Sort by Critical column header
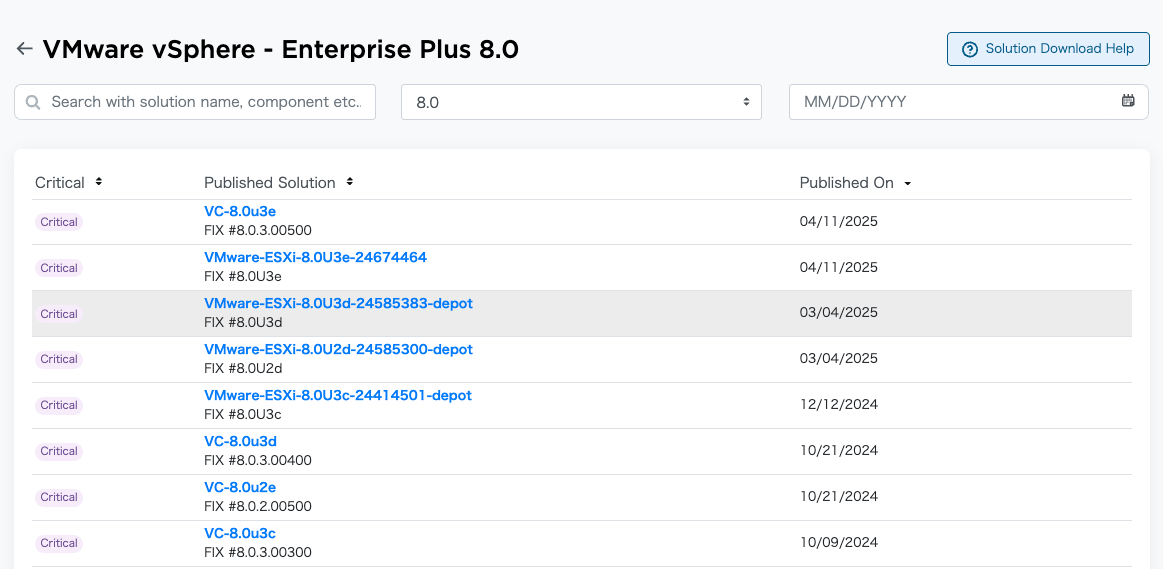1163x569 pixels. point(60,183)
